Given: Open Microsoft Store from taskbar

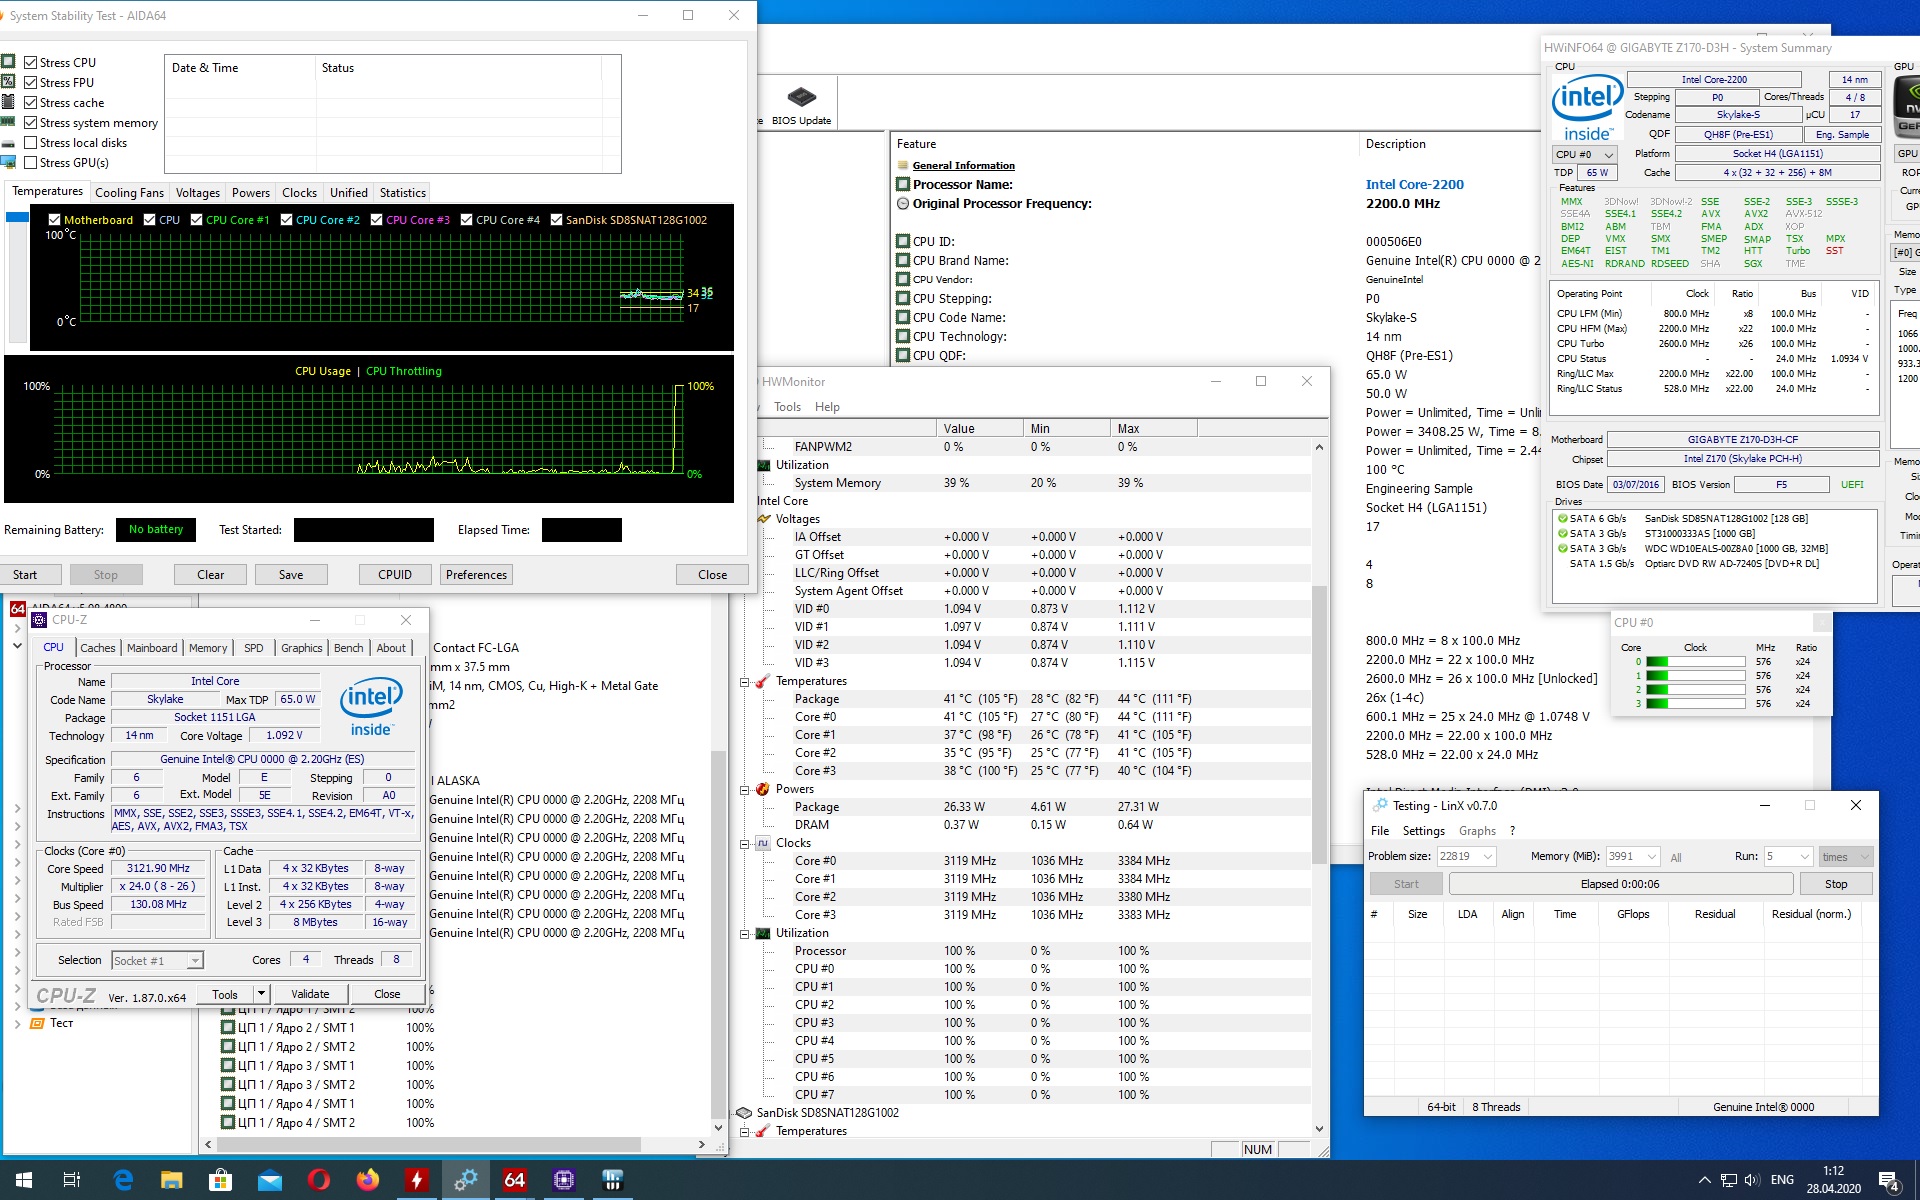Looking at the screenshot, I should tap(220, 1180).
